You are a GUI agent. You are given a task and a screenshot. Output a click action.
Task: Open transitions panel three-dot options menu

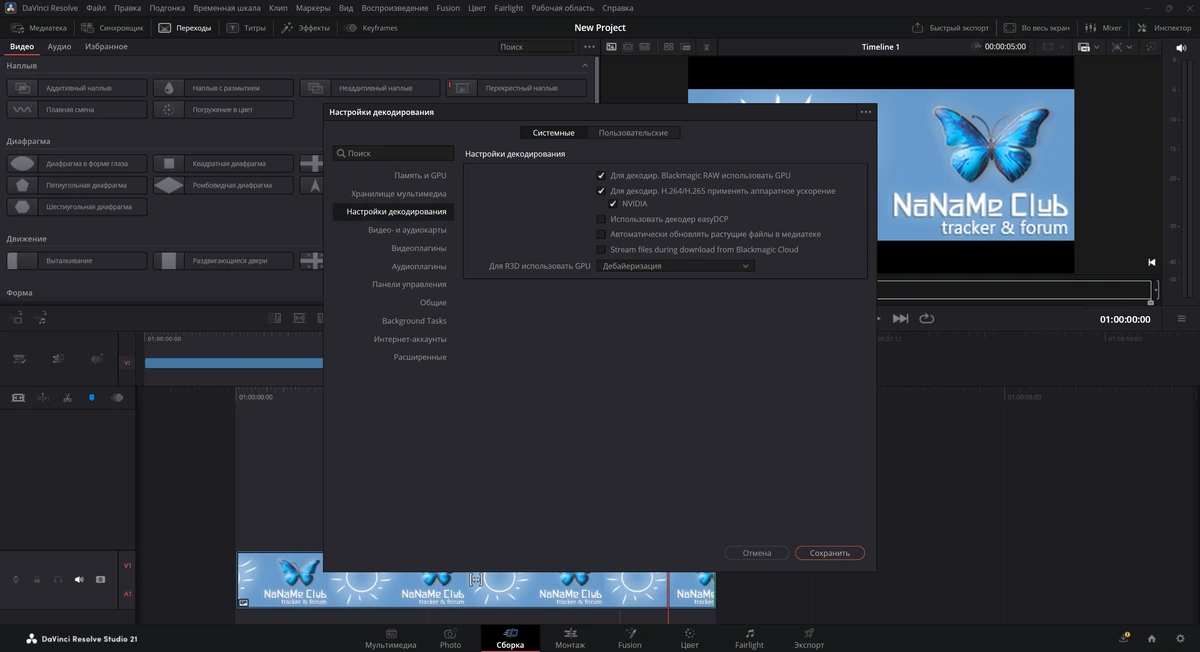point(589,47)
